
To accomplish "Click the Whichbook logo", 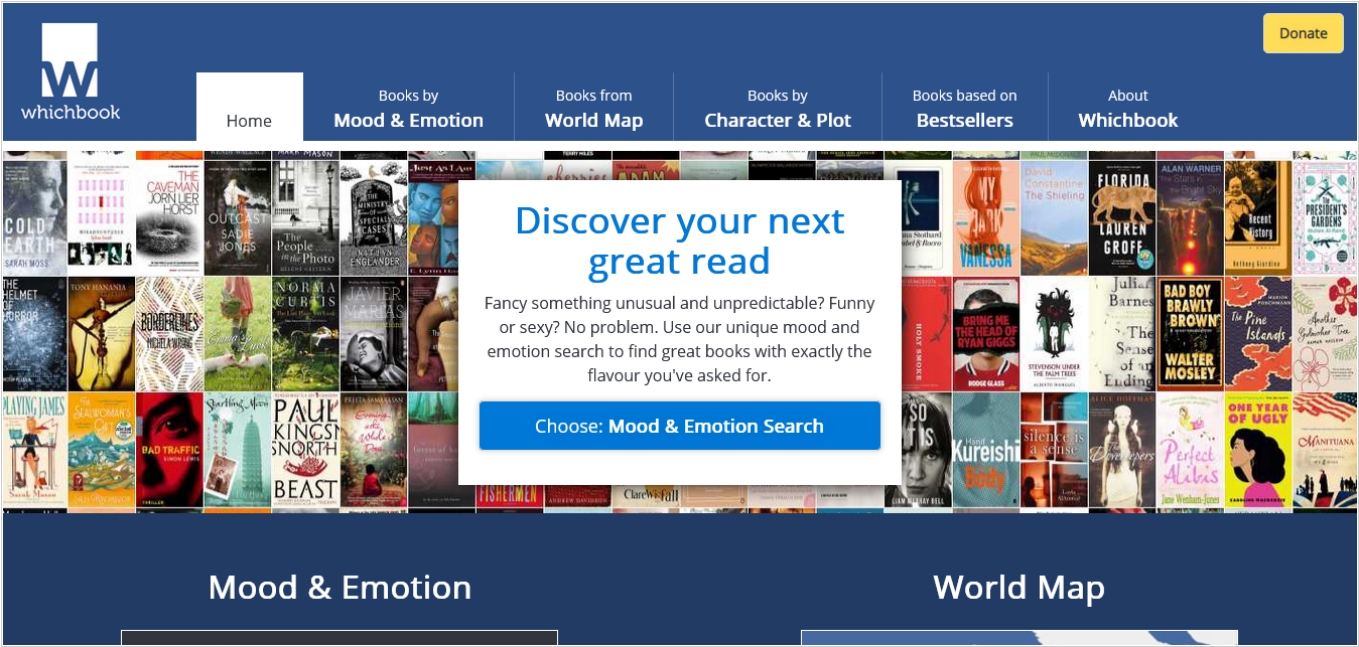I will [x=70, y=73].
